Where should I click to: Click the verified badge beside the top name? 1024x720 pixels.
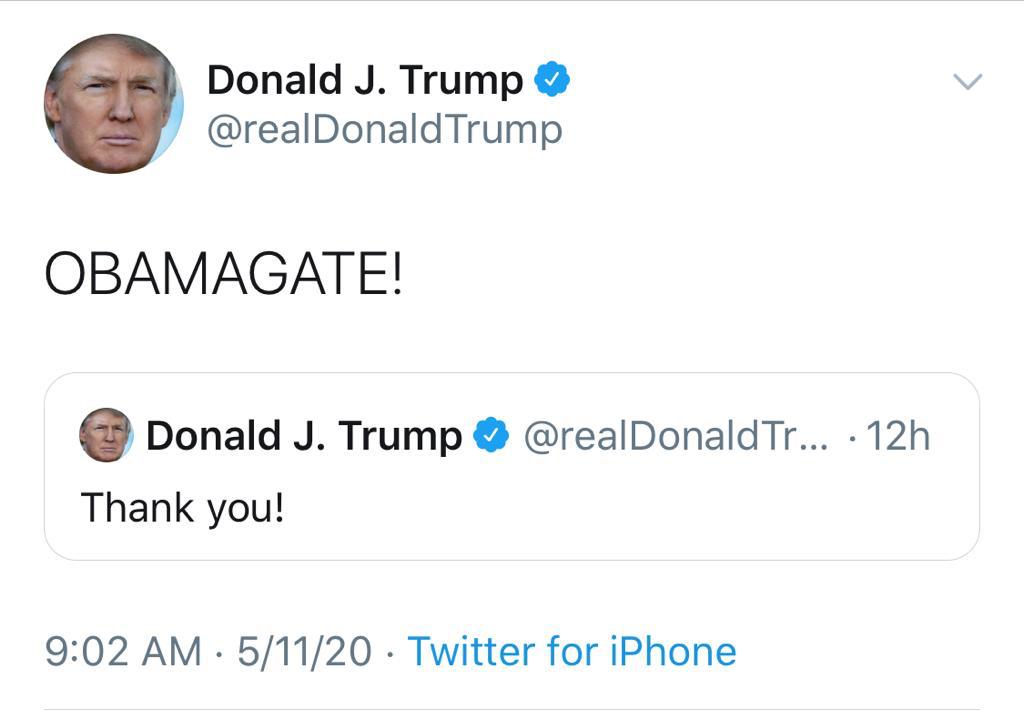[552, 79]
